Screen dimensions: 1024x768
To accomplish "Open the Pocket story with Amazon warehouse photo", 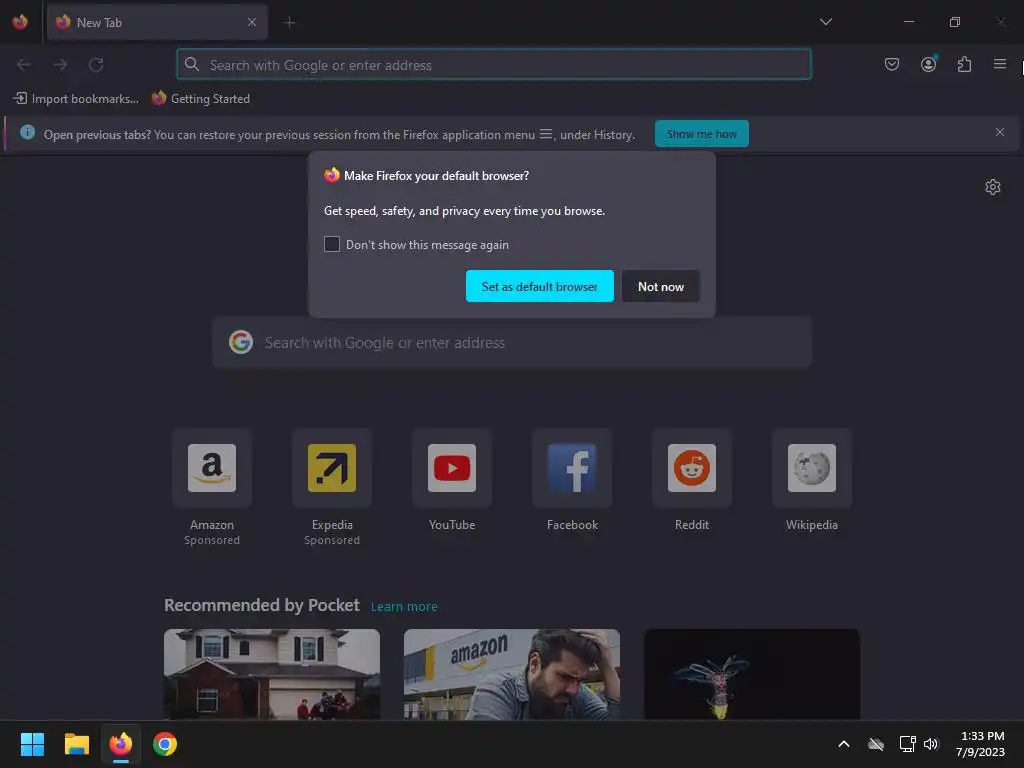I will pos(511,674).
